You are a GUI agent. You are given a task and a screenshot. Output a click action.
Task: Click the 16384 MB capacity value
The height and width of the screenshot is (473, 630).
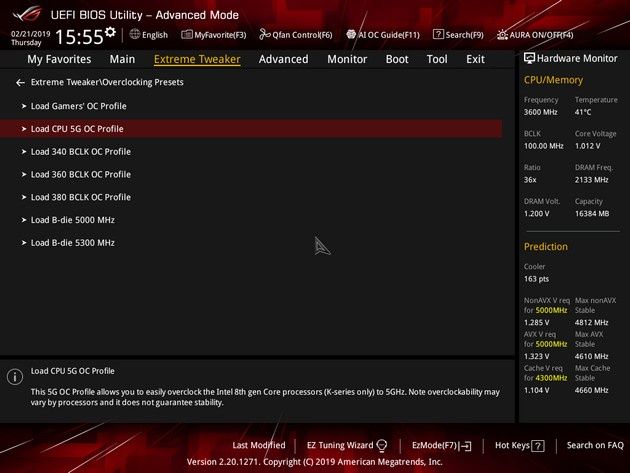coord(592,213)
